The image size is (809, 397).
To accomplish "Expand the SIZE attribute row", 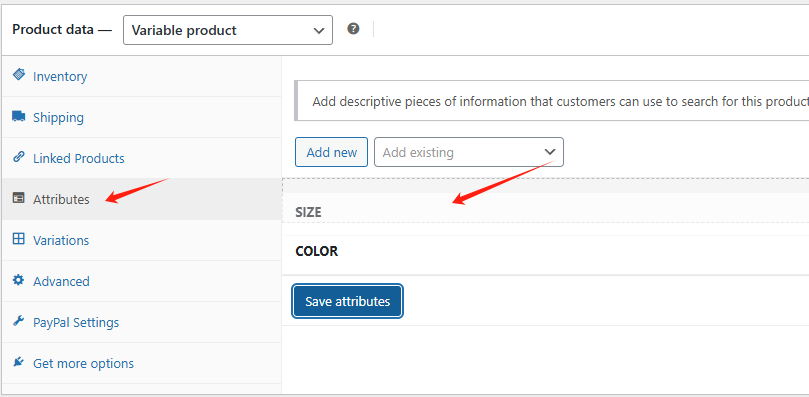I will tap(545, 212).
